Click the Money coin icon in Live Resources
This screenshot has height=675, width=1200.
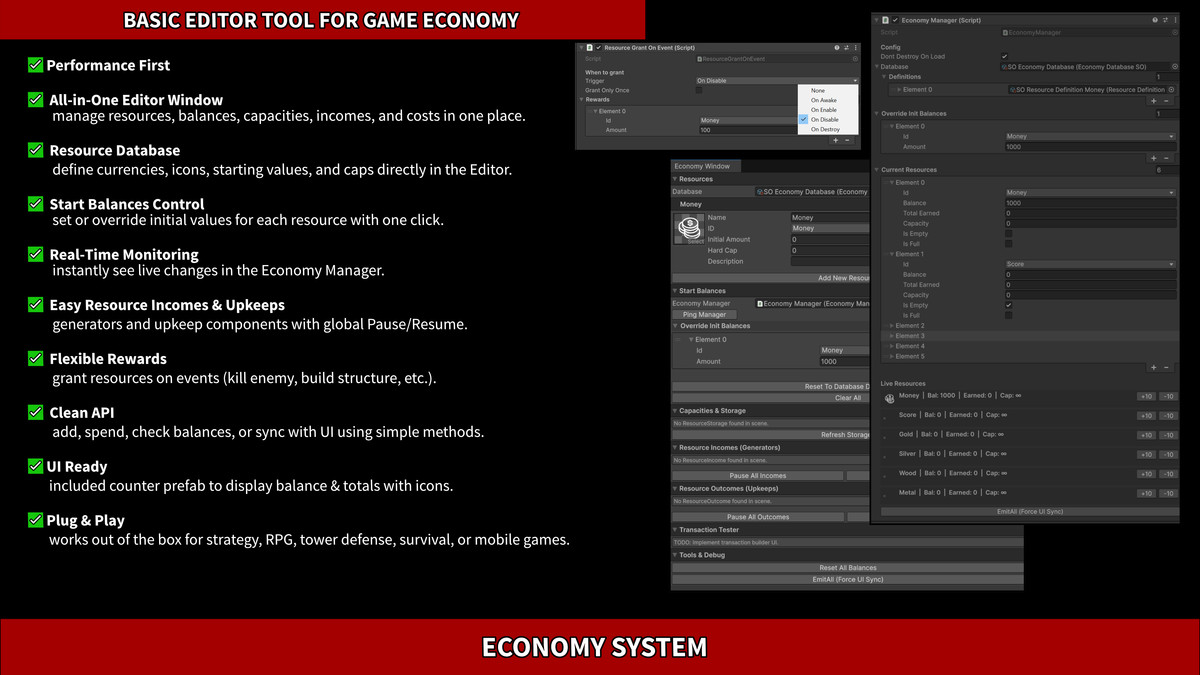(889, 398)
